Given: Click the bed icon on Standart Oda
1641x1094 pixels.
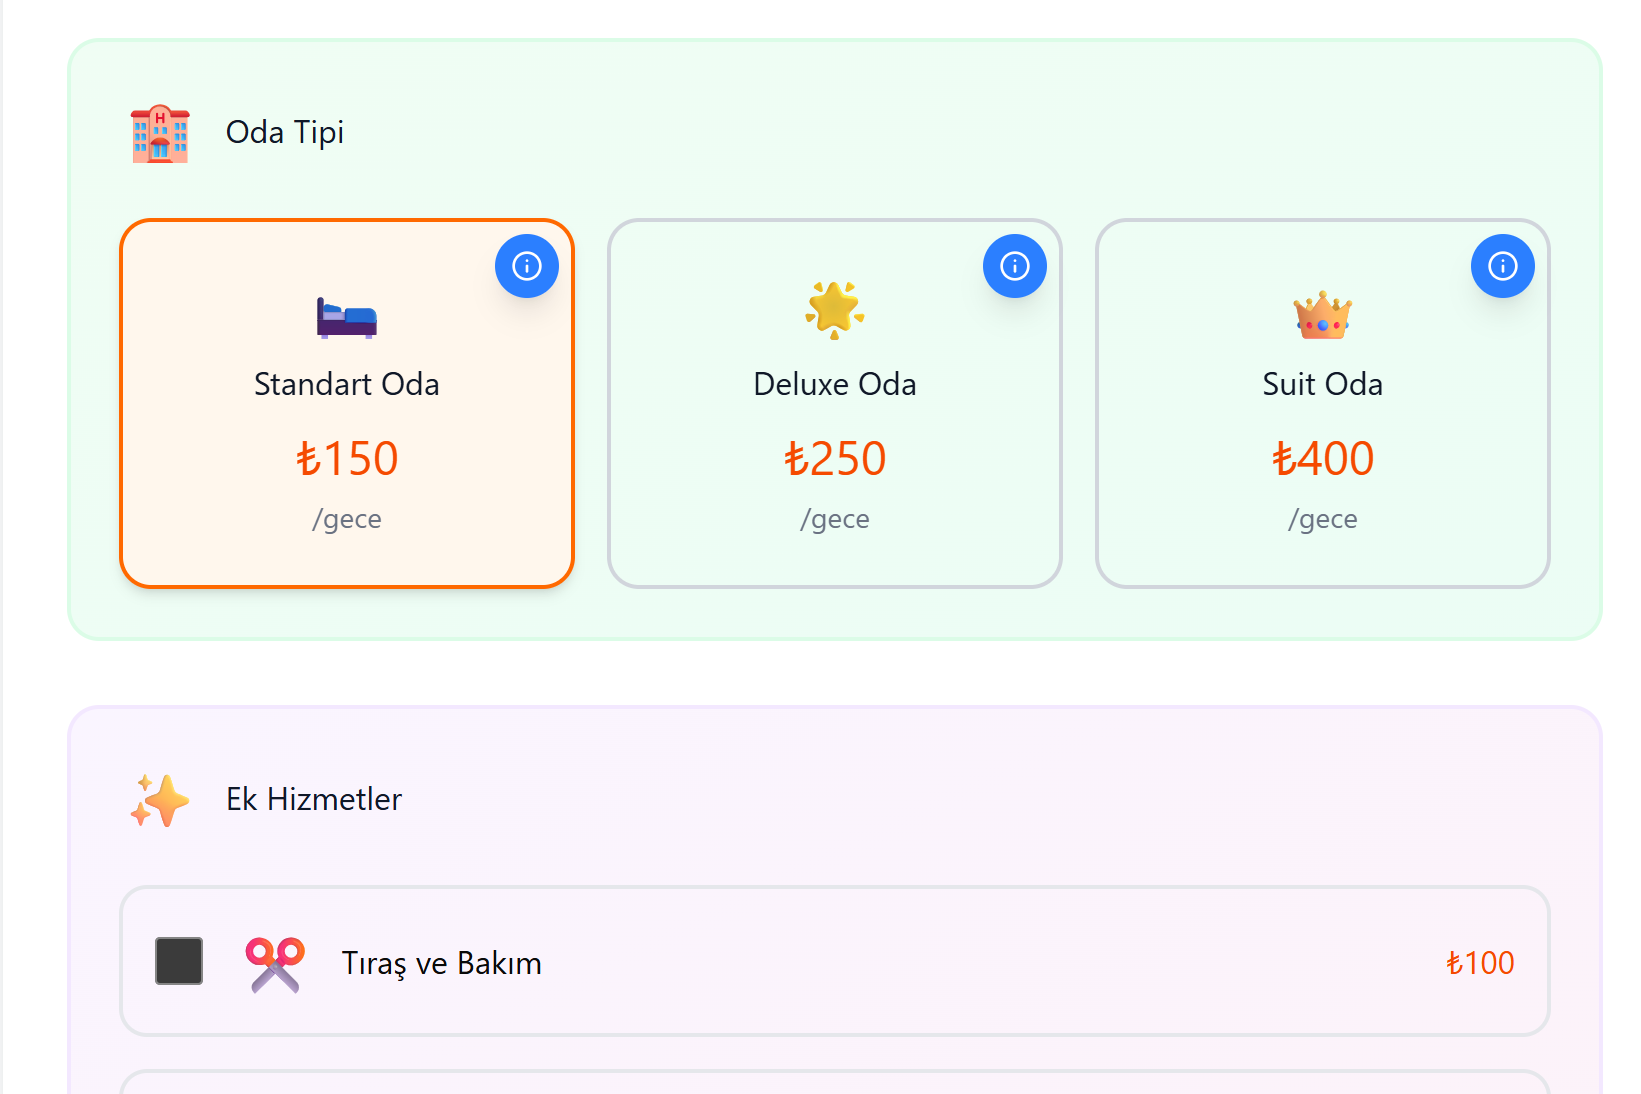Looking at the screenshot, I should coord(346,318).
